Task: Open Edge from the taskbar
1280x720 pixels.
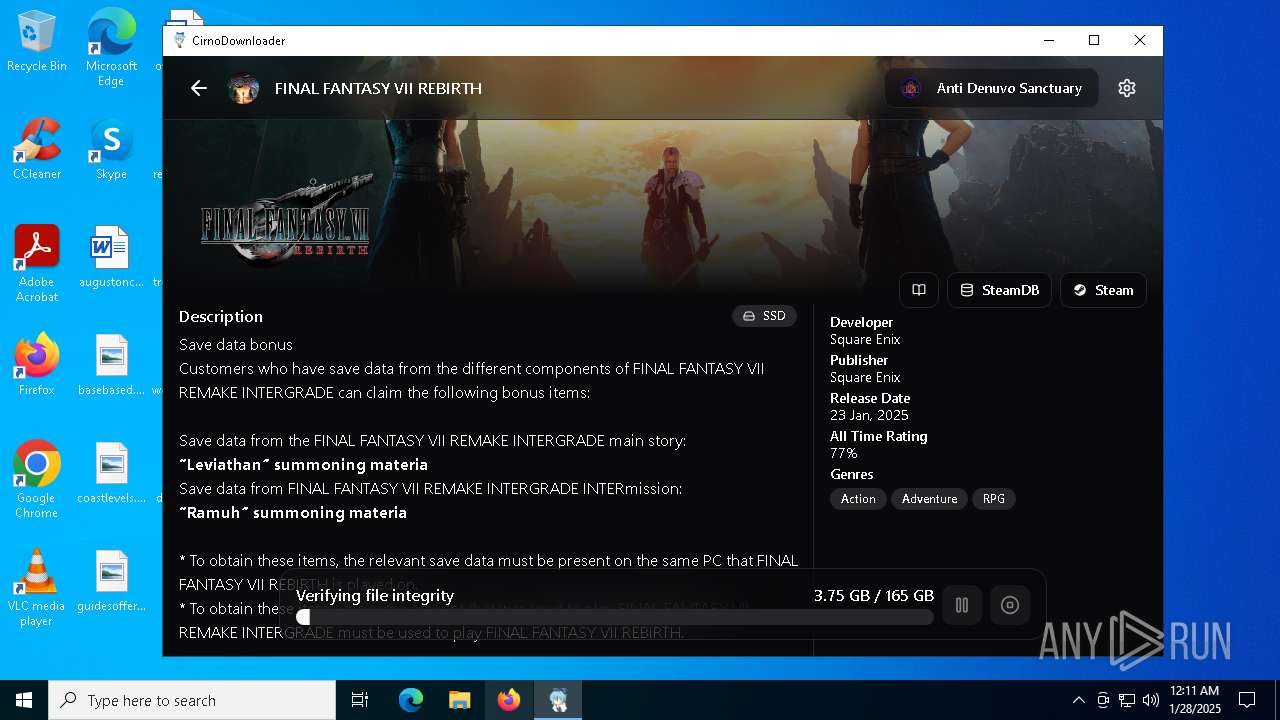Action: pos(411,700)
